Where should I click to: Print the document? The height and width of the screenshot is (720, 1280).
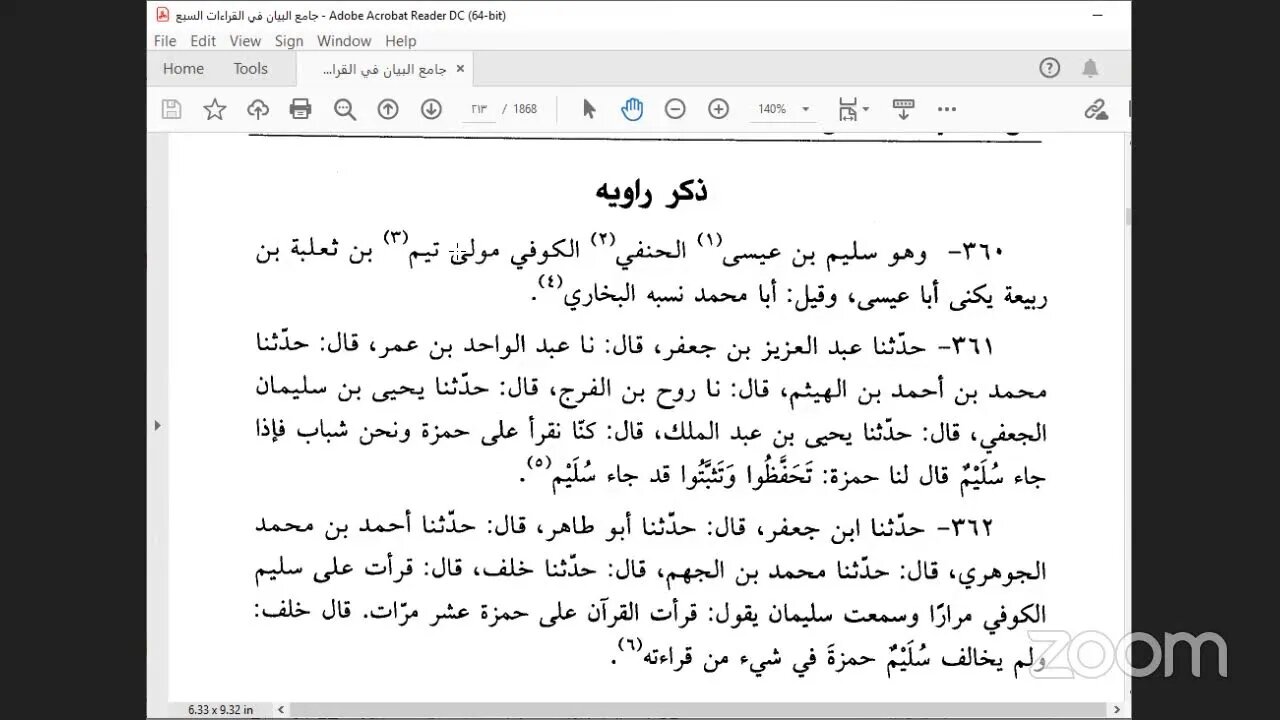(301, 109)
